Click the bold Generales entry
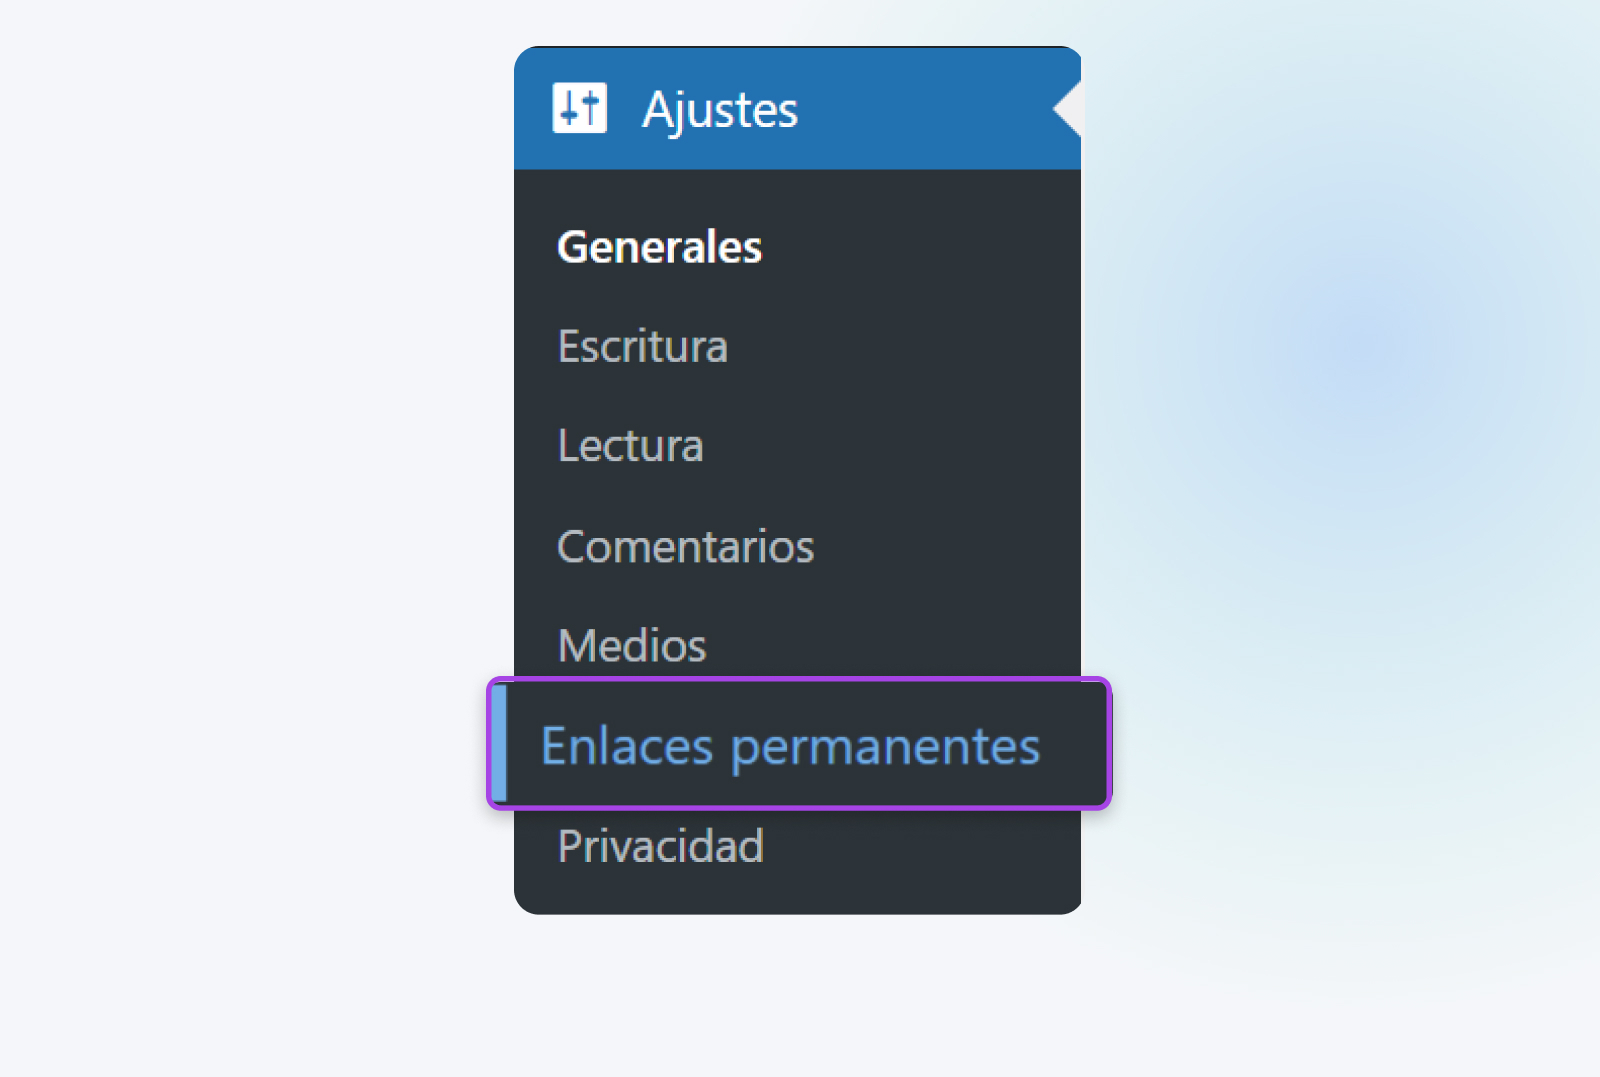This screenshot has height=1077, width=1600. [x=659, y=247]
